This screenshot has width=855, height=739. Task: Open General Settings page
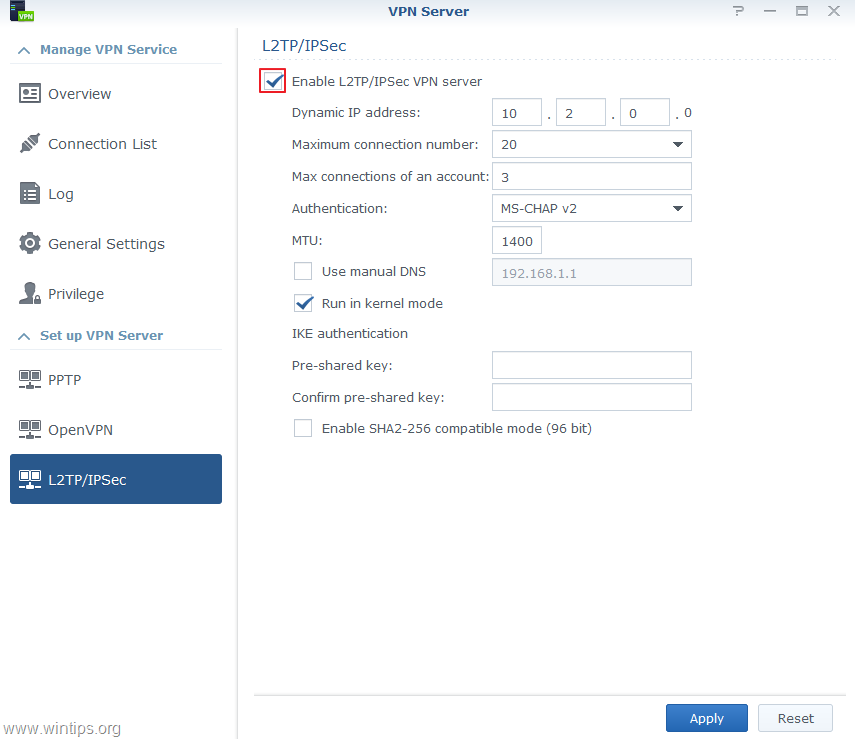[x=116, y=244]
